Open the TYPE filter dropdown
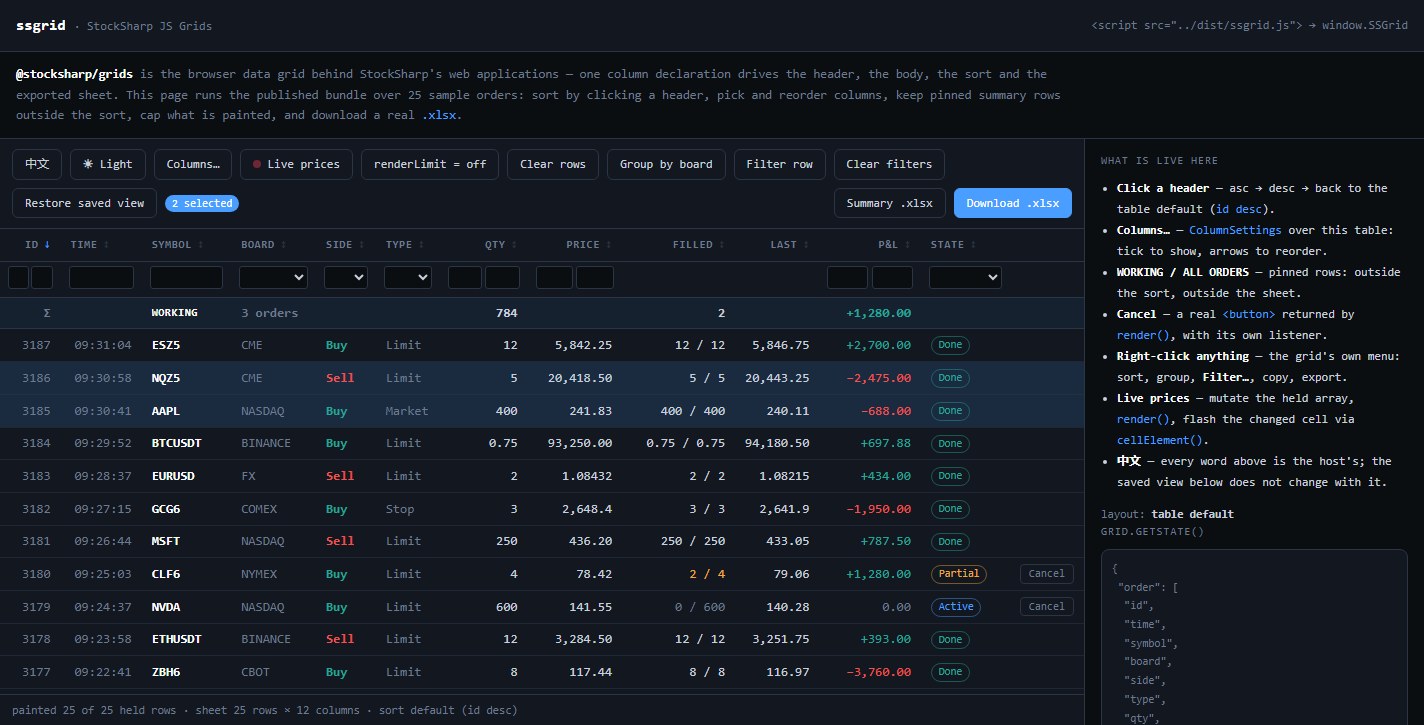 tap(408, 277)
